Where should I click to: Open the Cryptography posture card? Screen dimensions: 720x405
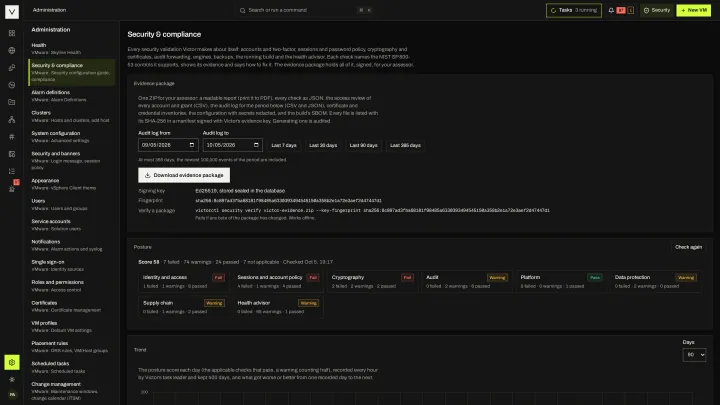372,281
